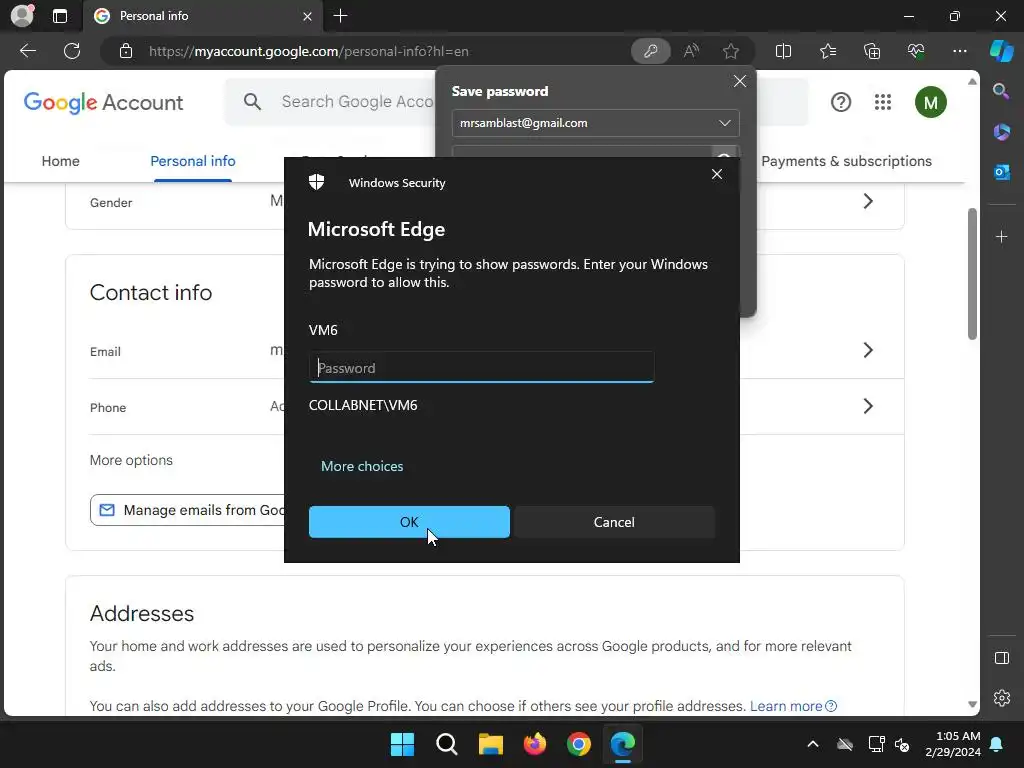This screenshot has width=1024, height=768.
Task: Open the split screen icon
Action: coord(783,51)
